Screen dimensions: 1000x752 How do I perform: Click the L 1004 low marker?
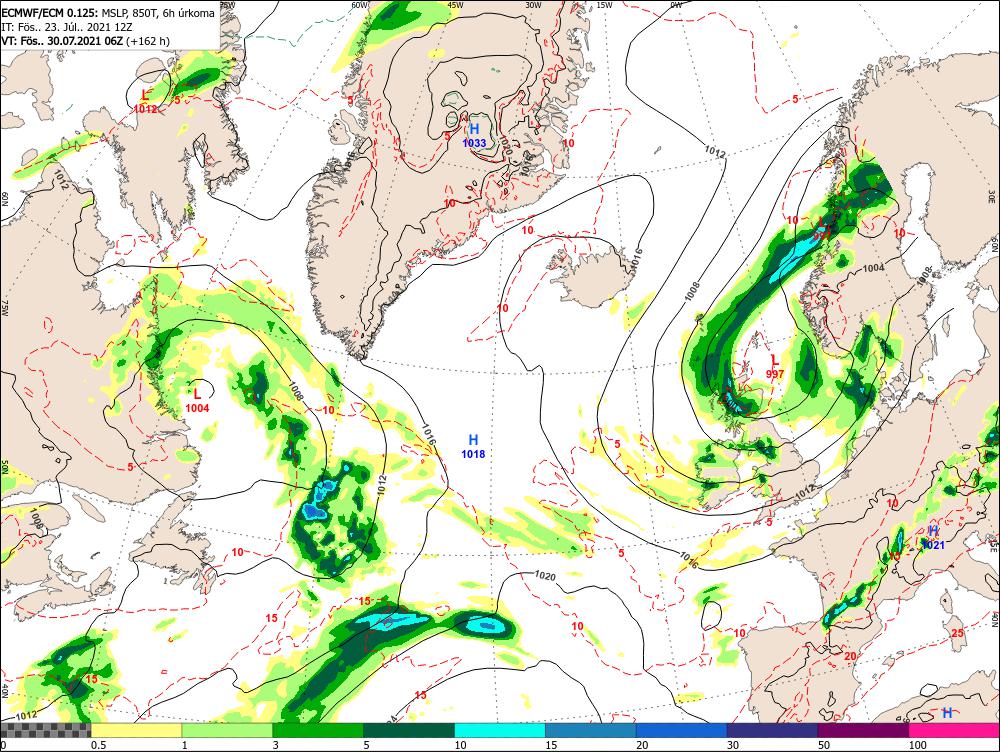pos(197,401)
